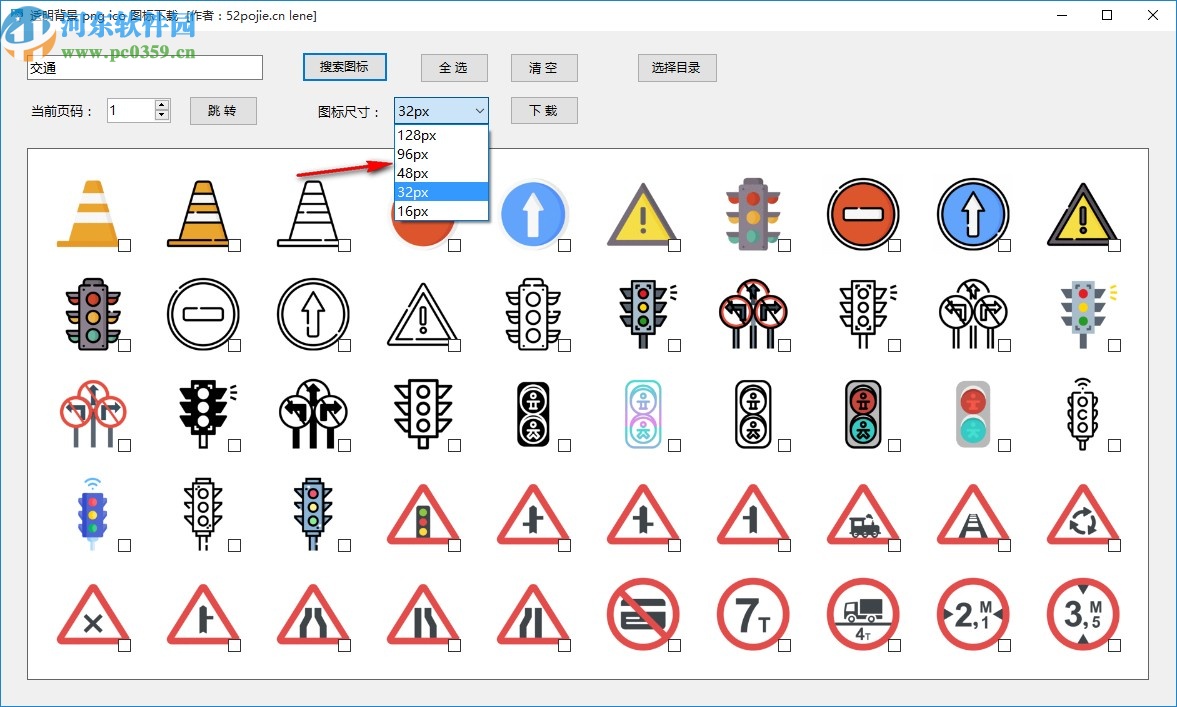This screenshot has width=1177, height=707.
Task: Select the flat blue up-arrow circle icon
Action: pyautogui.click(x=533, y=214)
